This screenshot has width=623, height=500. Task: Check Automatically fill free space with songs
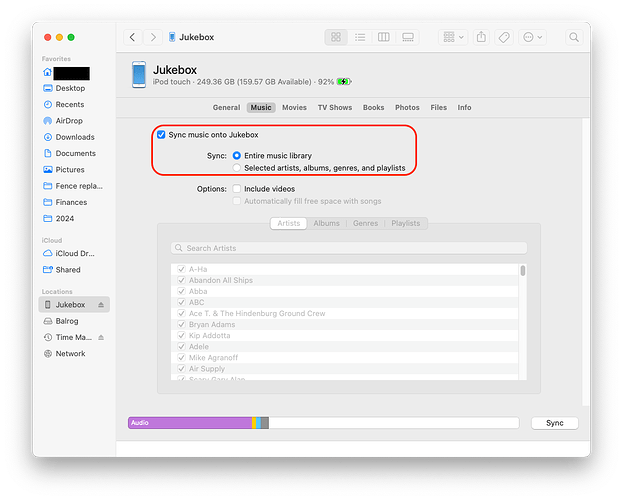pos(237,201)
